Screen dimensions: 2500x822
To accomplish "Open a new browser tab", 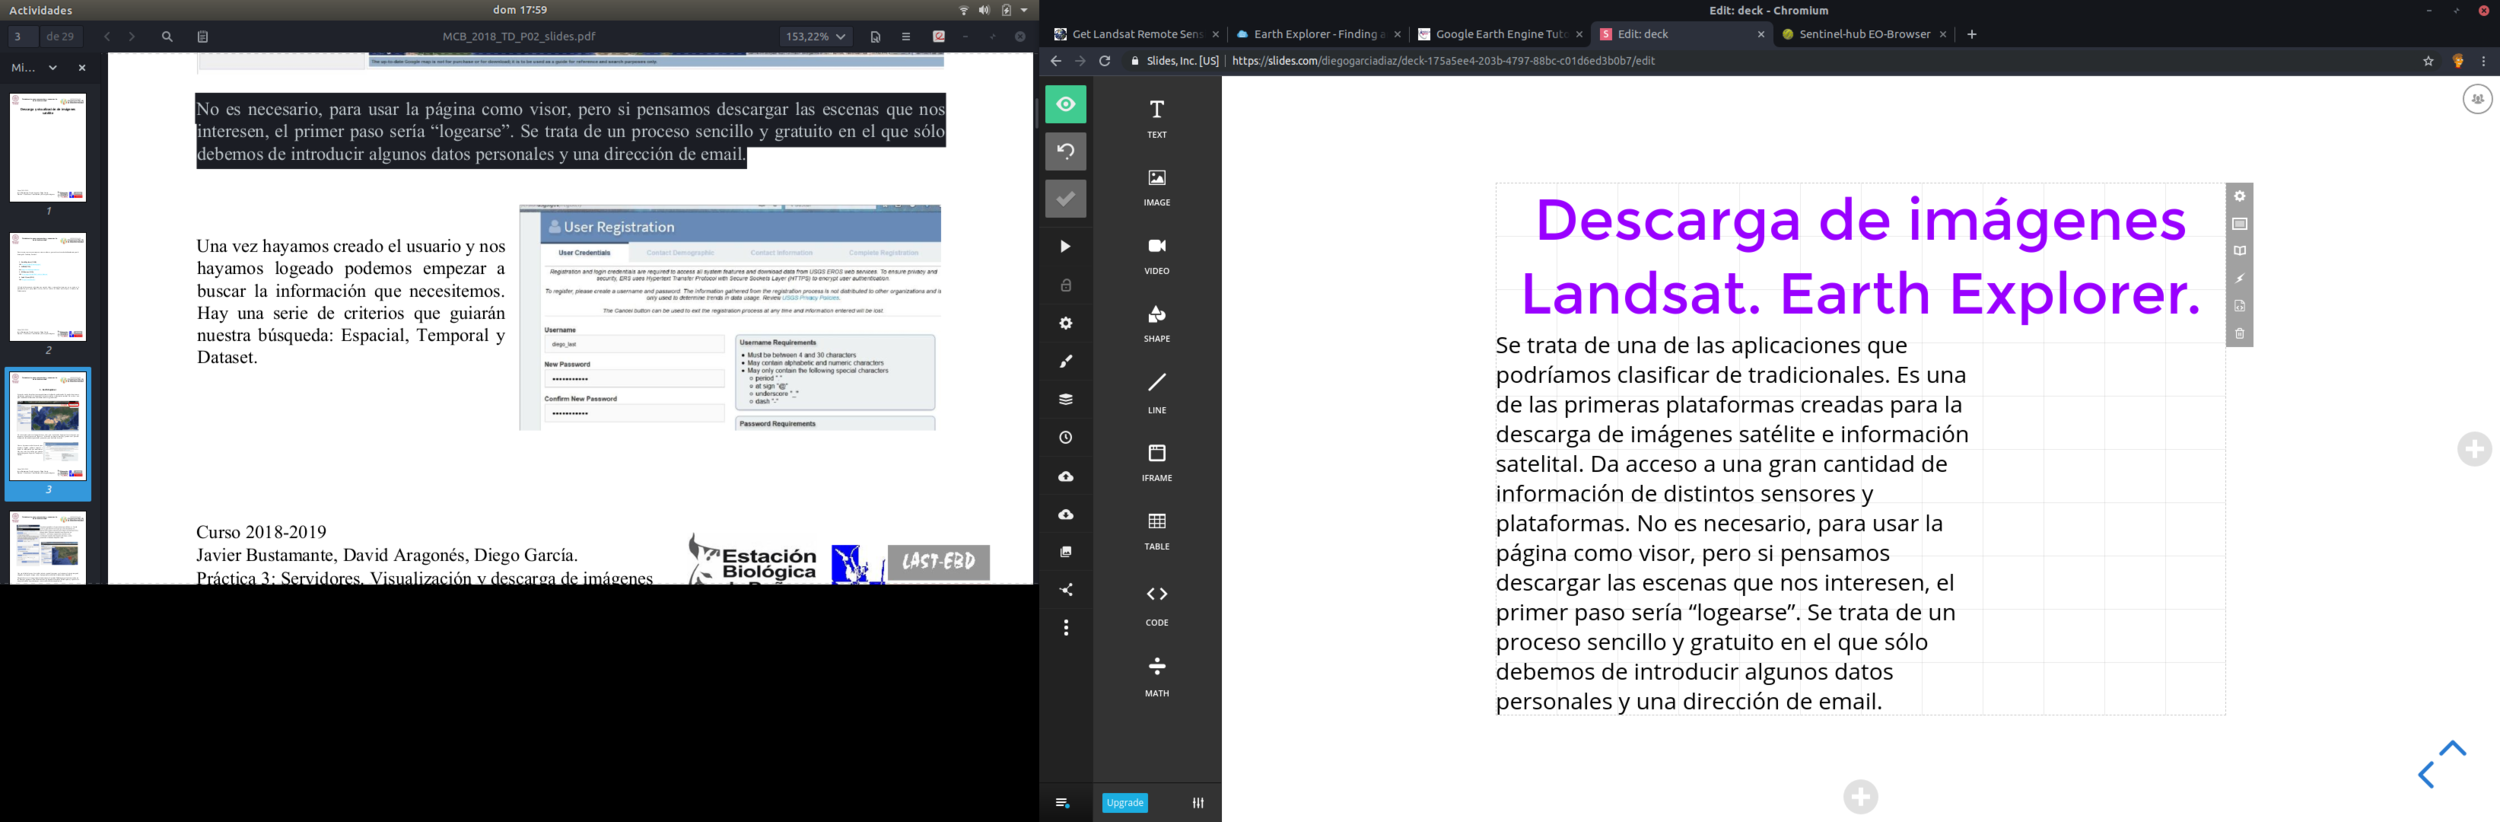I will point(1971,34).
